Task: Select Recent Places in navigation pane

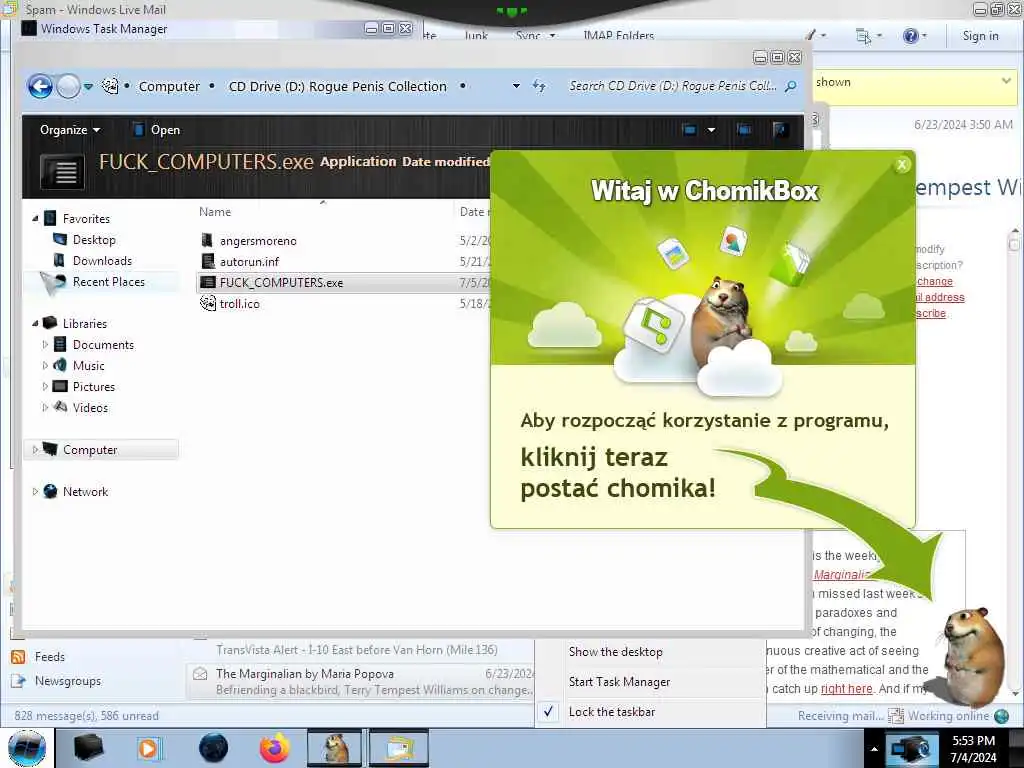Action: (108, 281)
